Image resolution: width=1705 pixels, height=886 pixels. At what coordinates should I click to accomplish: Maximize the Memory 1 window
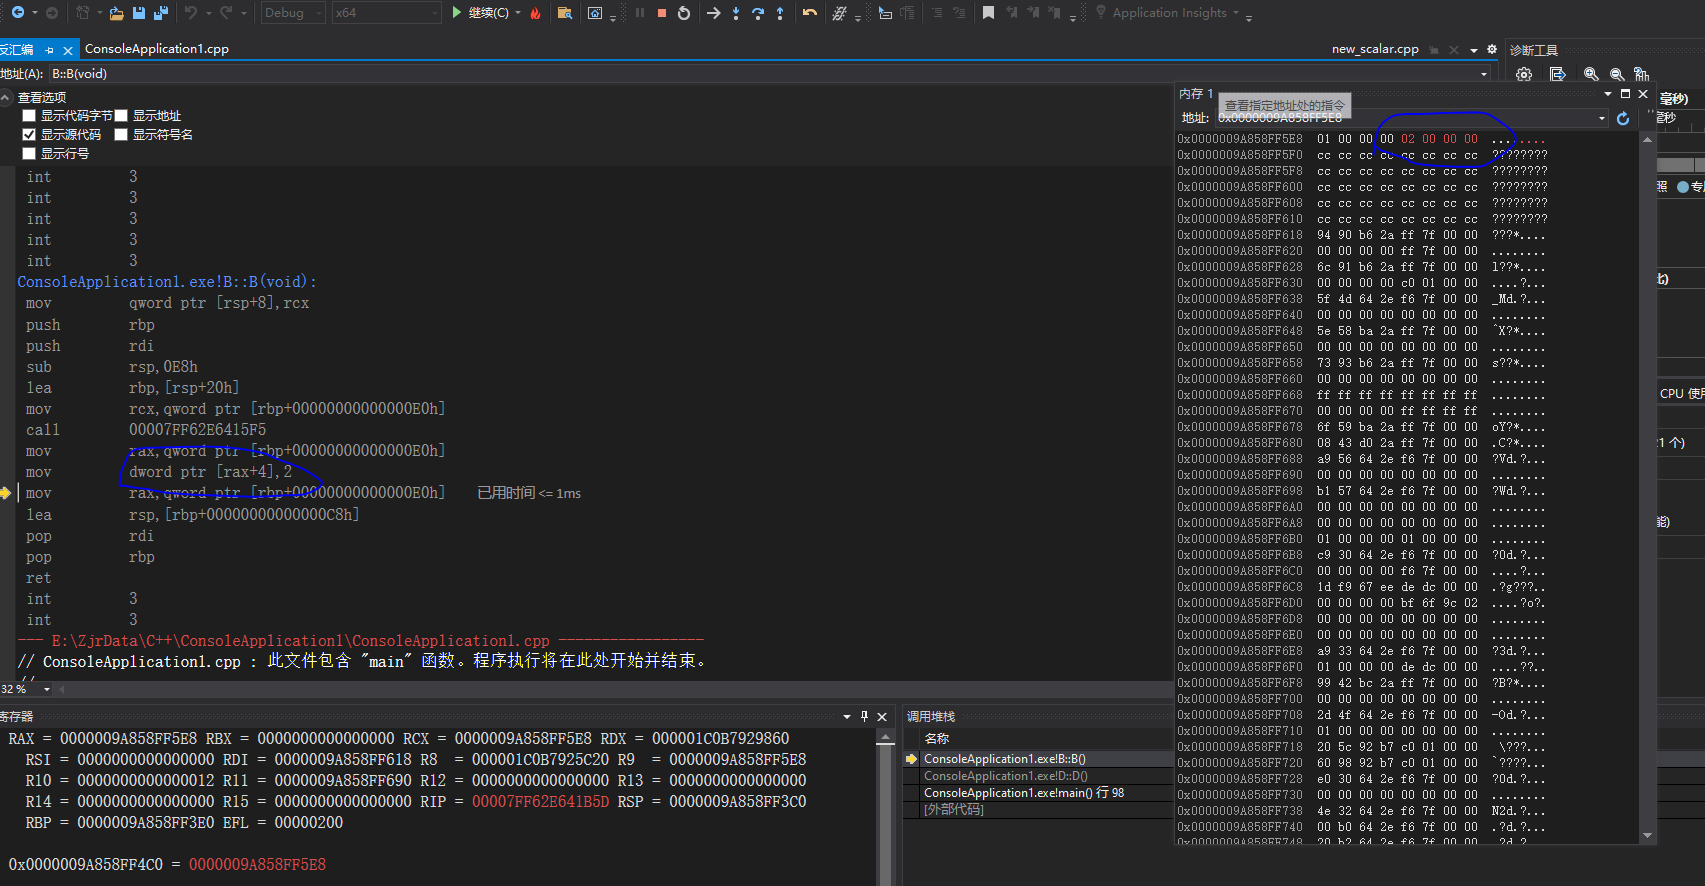point(1625,94)
